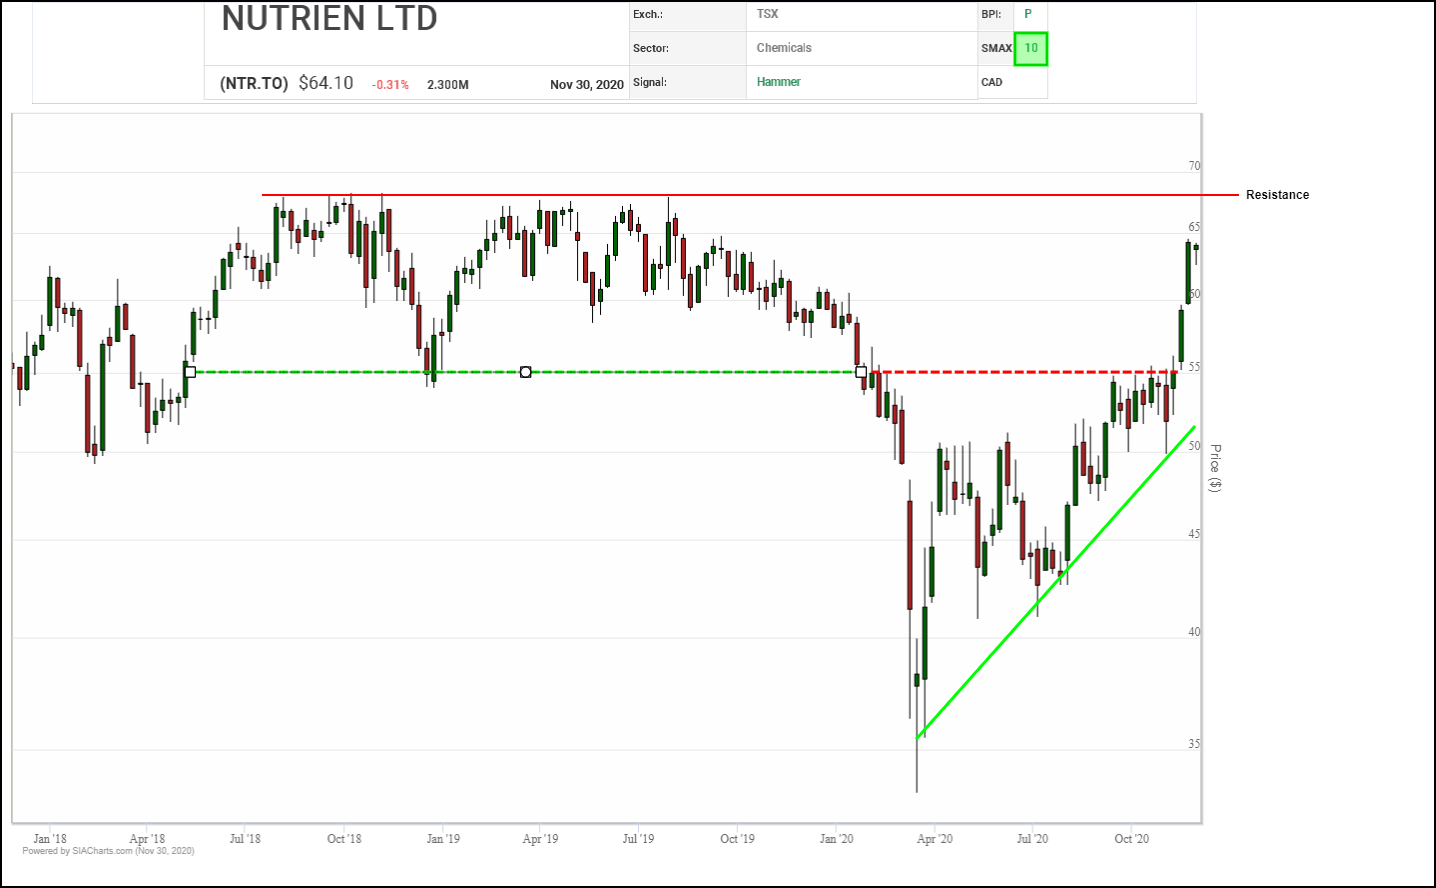Click the NUTRIEN LTD title heading
Viewport: 1436px width, 888px height.
[329, 18]
